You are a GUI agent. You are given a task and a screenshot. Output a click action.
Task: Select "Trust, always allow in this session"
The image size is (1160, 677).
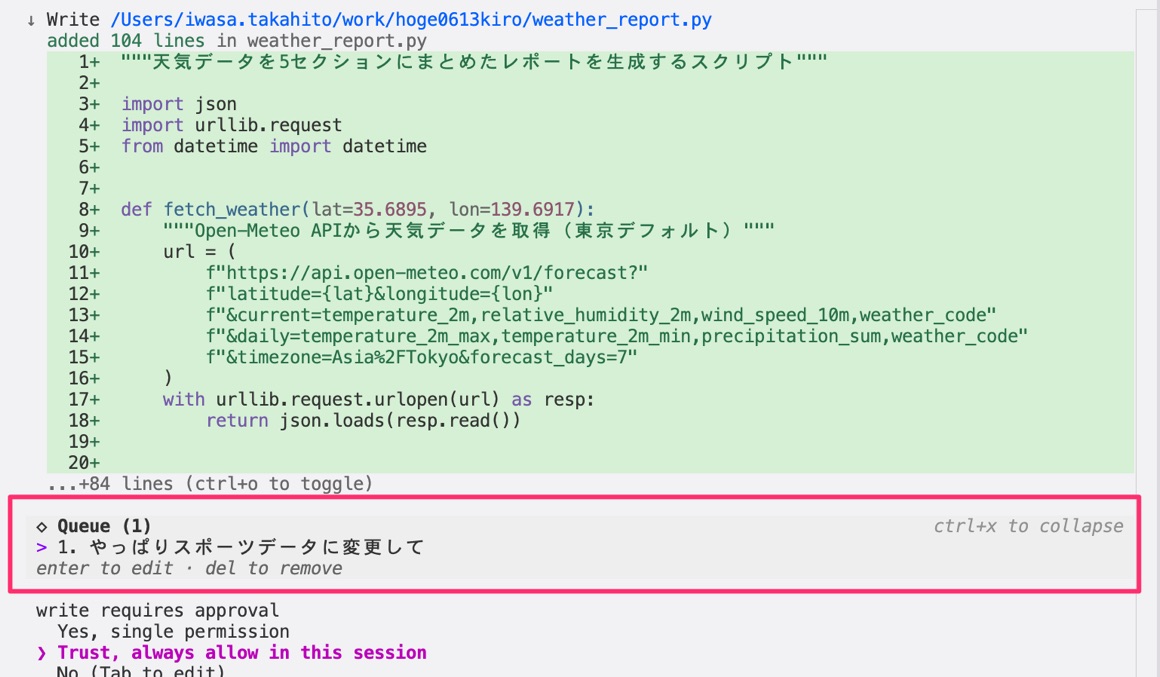tap(242, 653)
